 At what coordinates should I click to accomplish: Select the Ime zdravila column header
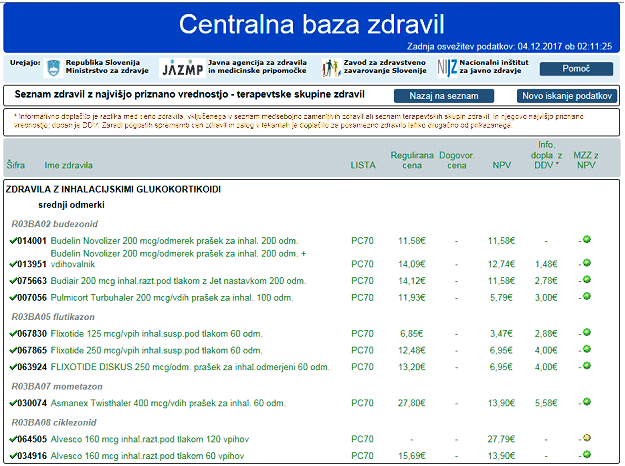(x=69, y=165)
